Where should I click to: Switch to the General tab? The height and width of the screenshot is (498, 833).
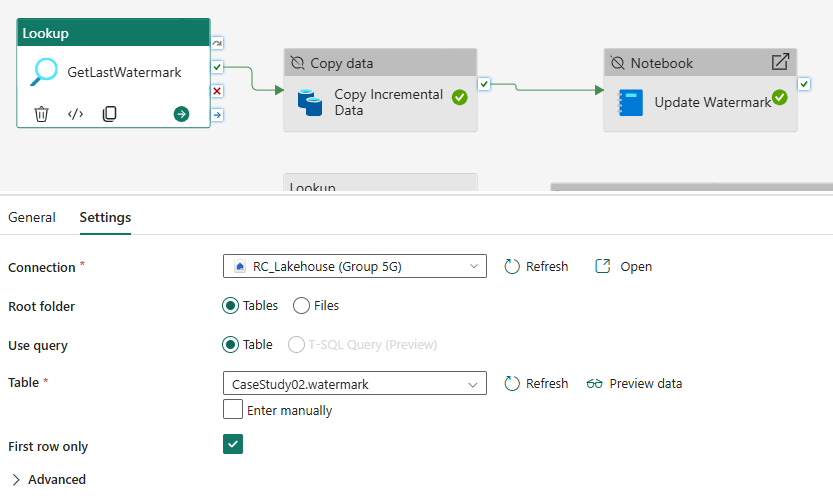(32, 217)
